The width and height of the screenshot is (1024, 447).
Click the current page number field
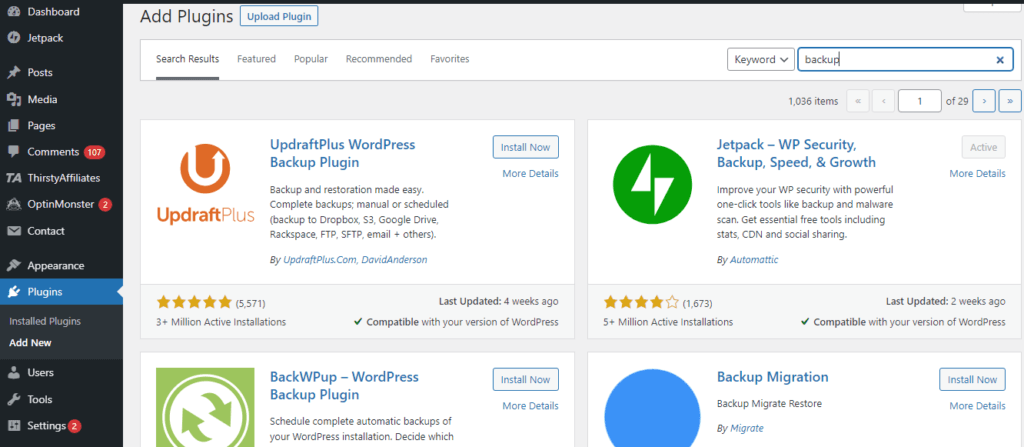point(920,101)
